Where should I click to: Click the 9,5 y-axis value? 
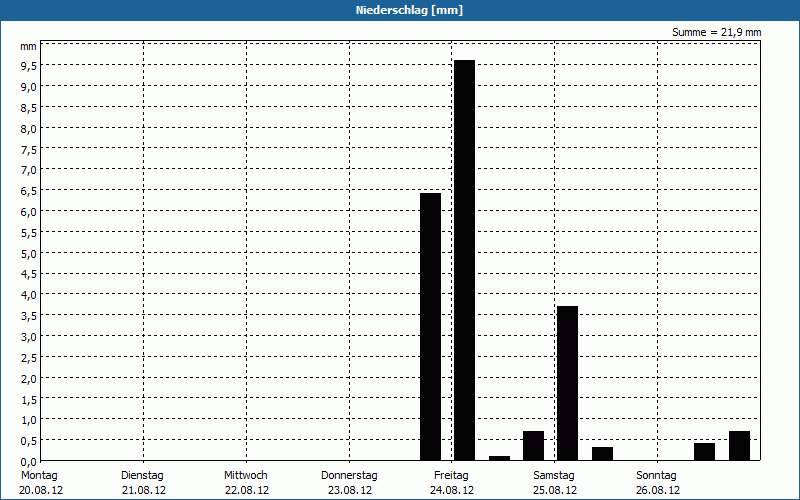coord(29,66)
